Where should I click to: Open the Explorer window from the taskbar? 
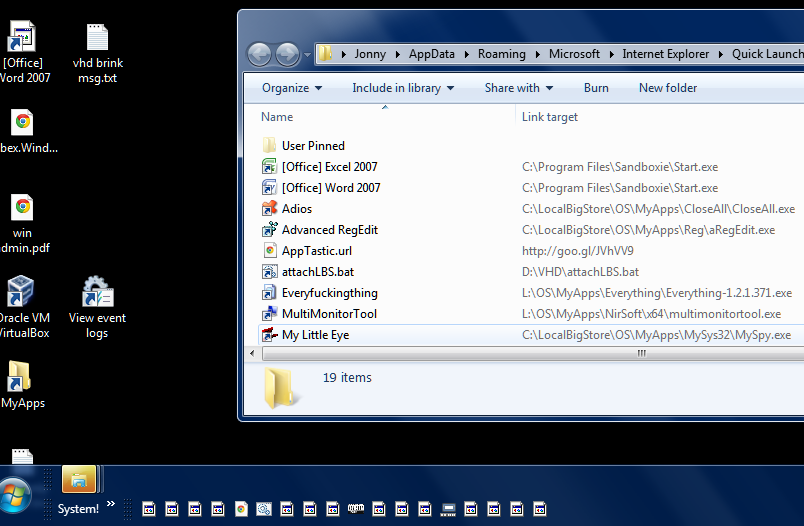[x=79, y=479]
